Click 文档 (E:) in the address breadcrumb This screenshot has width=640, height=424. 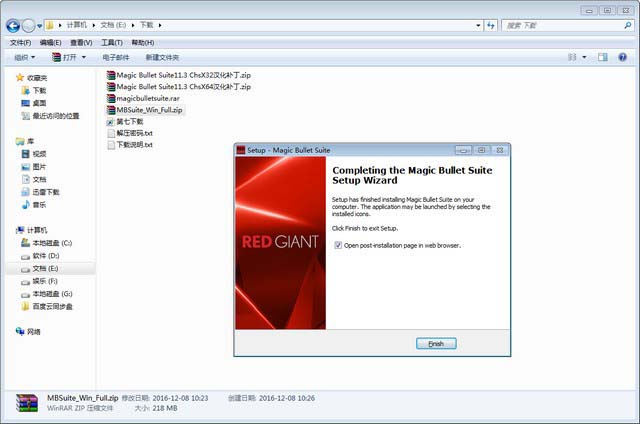point(113,25)
